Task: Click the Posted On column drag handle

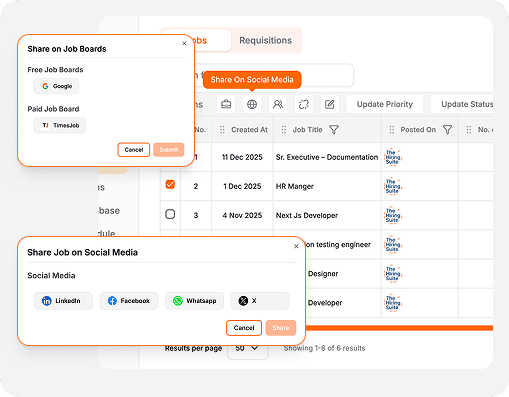Action: click(392, 130)
